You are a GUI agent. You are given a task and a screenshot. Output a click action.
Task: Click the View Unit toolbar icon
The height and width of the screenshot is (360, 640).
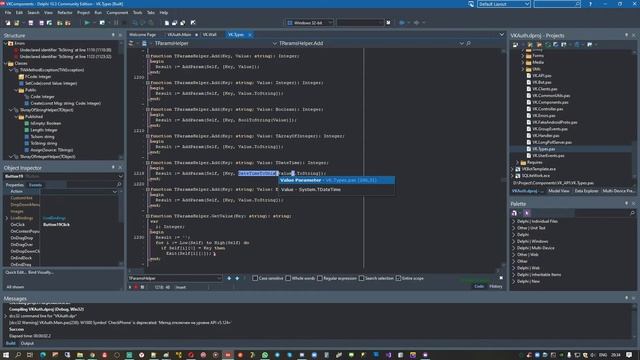(167, 23)
